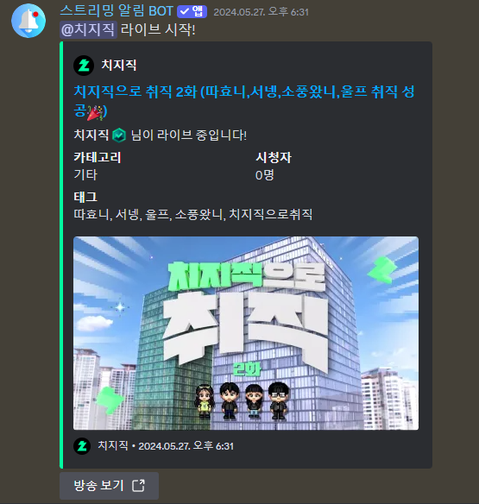
Task: Click the four pixel characters in thumbnail
Action: coord(243,400)
